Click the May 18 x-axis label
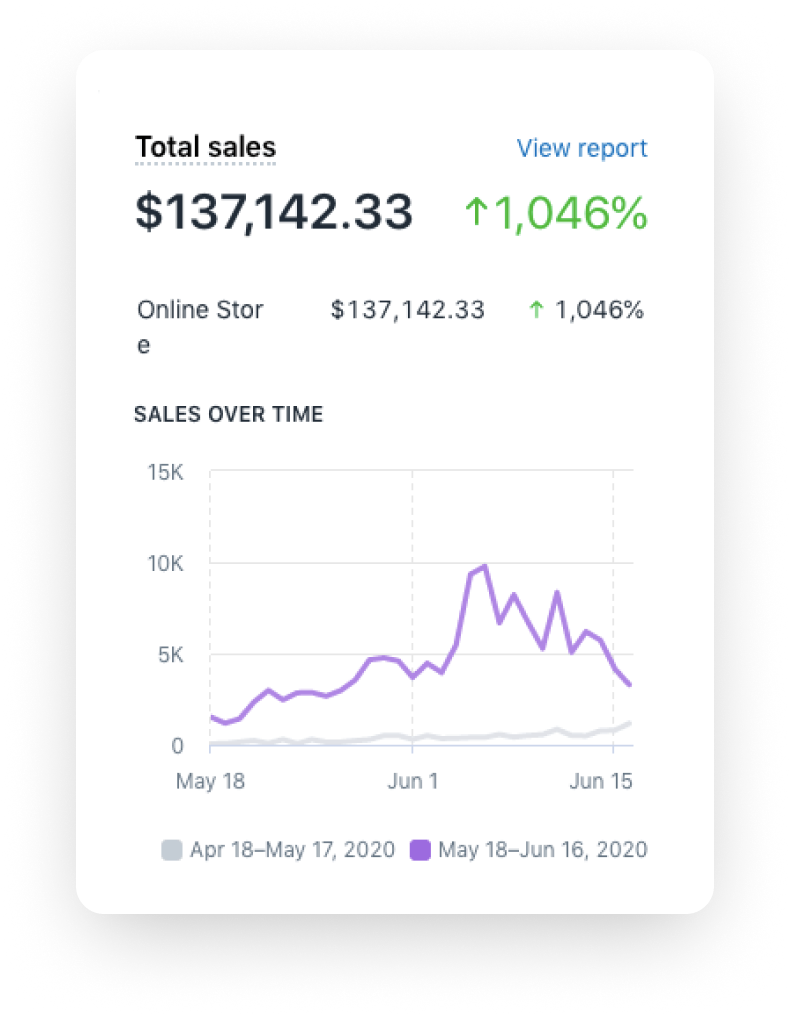This screenshot has height=1016, width=790. 209,781
